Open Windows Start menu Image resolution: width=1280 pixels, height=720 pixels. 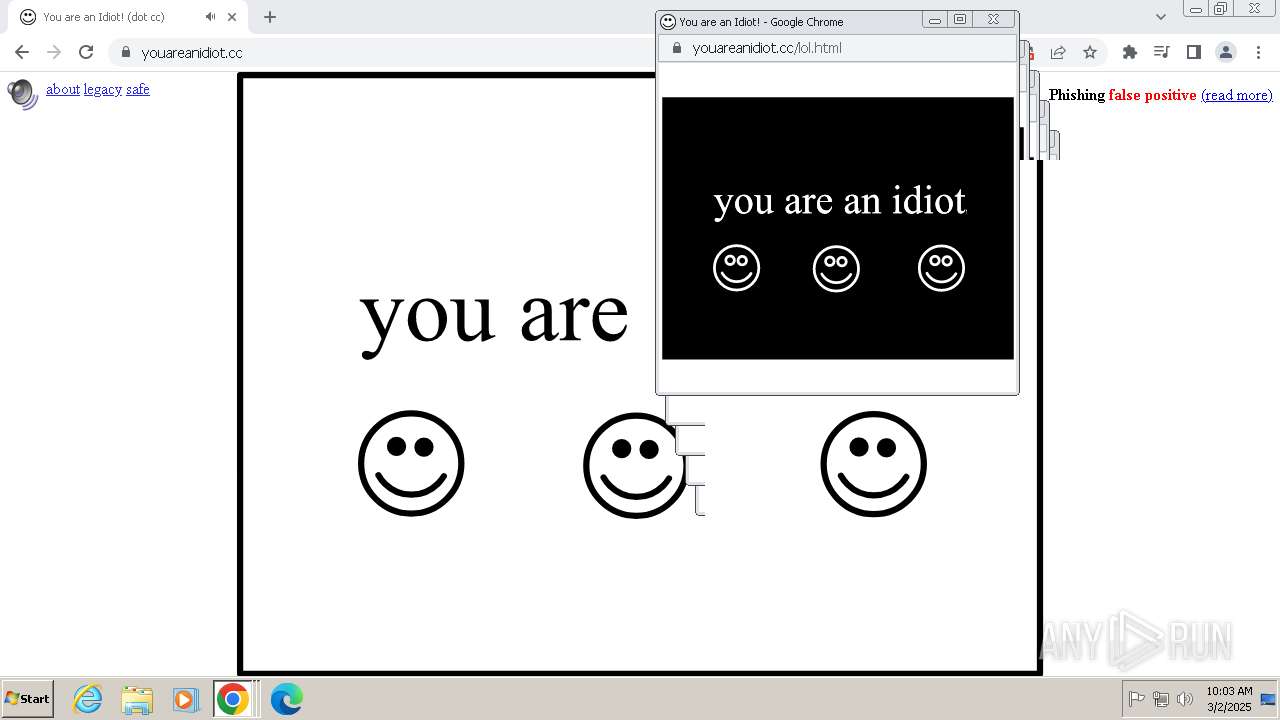pos(28,699)
